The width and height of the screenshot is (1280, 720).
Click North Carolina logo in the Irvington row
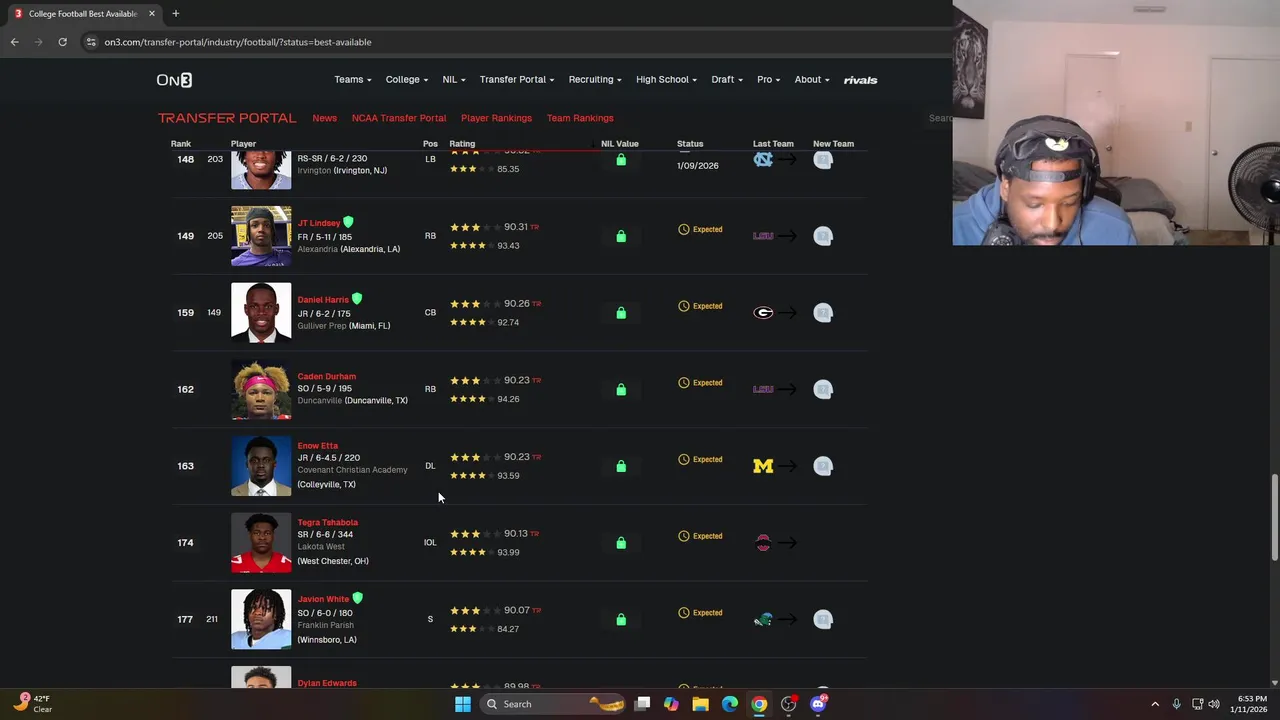point(763,160)
